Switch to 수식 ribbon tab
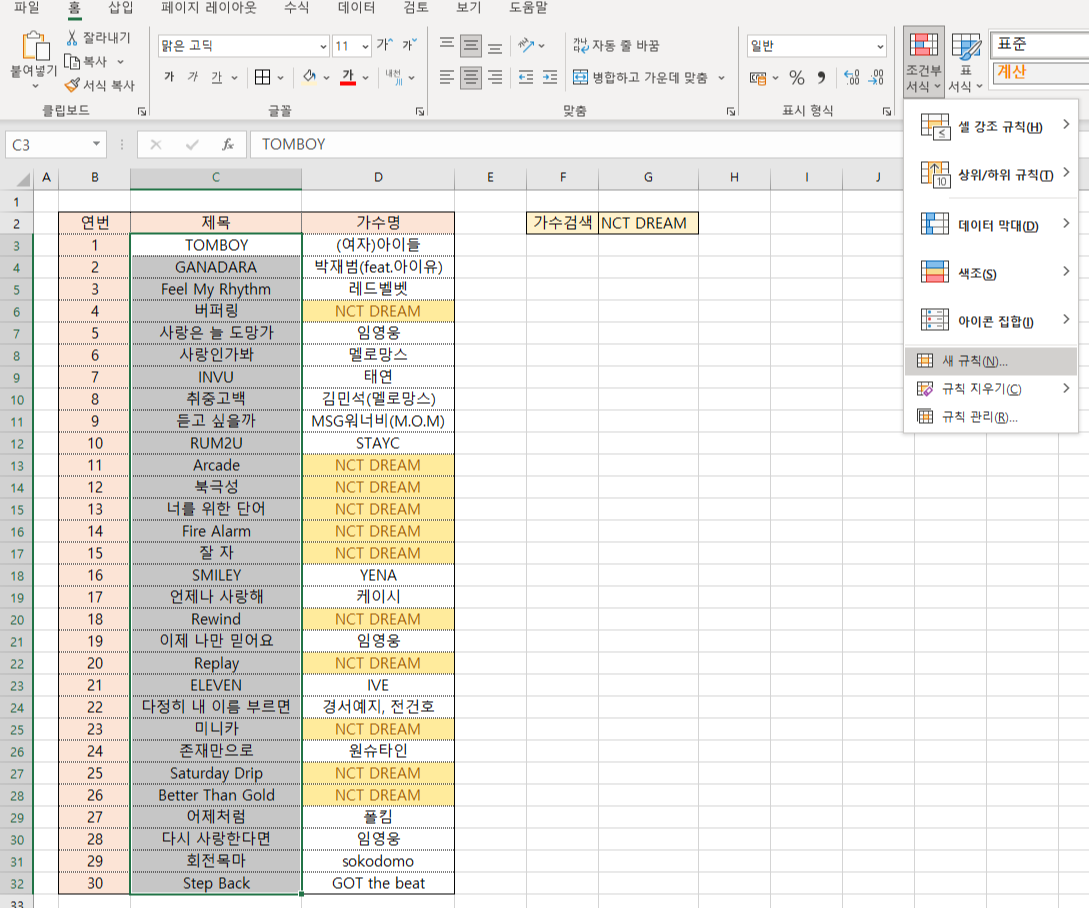This screenshot has width=1089, height=908. point(297,8)
